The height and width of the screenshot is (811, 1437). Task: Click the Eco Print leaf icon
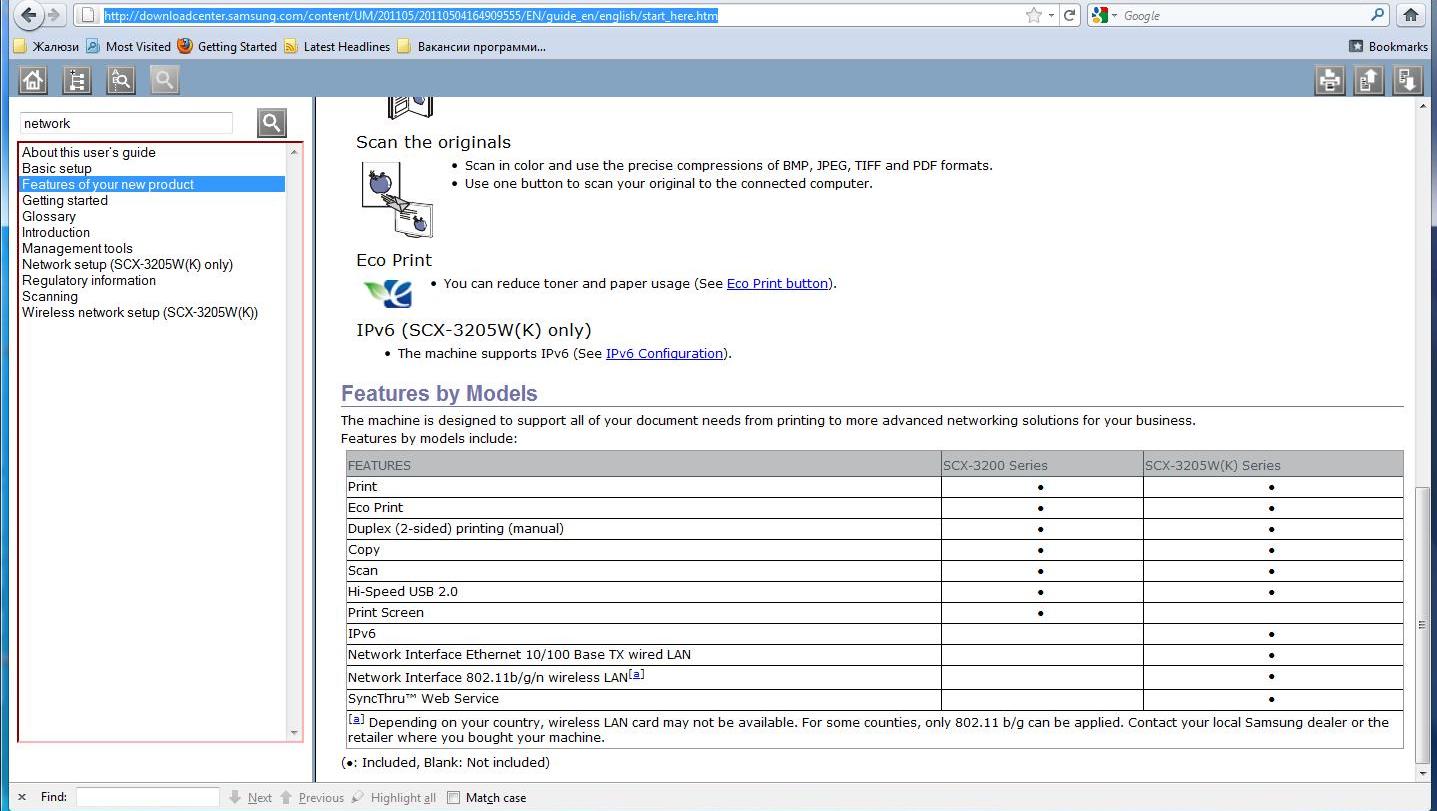pos(388,292)
